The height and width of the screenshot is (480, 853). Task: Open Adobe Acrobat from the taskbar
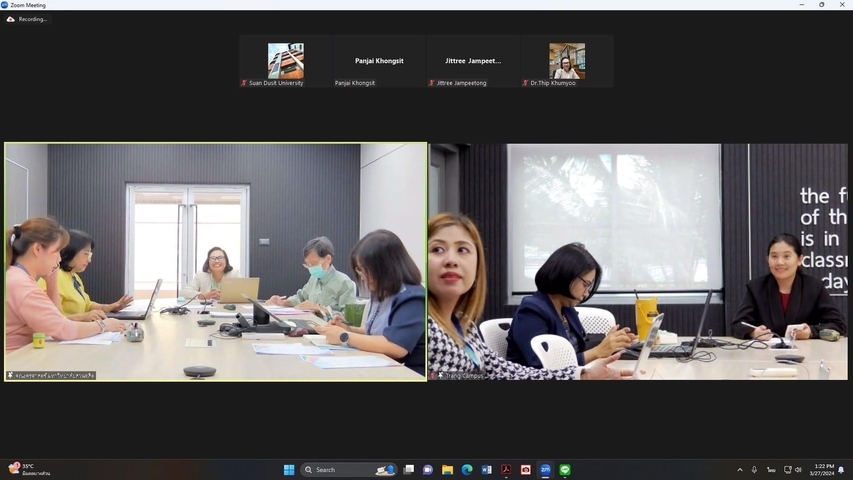(x=506, y=470)
